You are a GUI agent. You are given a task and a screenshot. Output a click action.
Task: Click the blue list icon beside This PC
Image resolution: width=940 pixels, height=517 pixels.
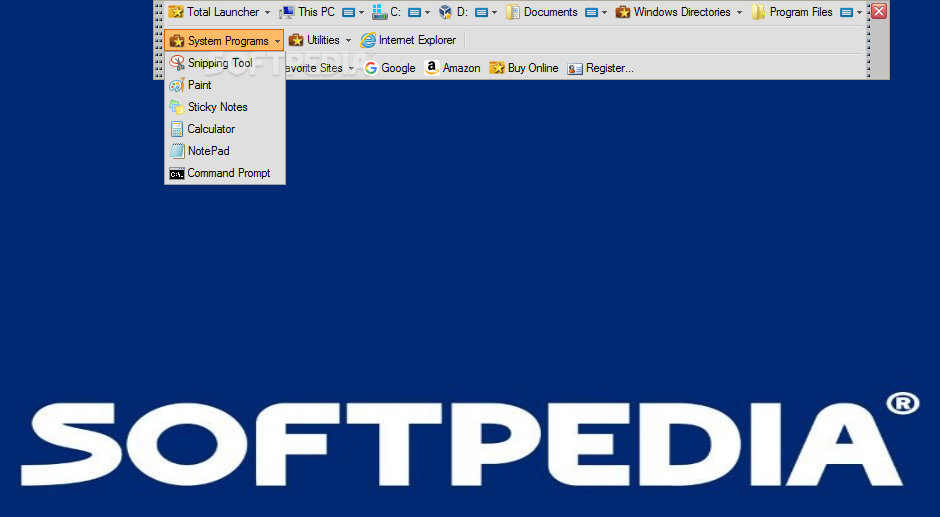[x=348, y=13]
